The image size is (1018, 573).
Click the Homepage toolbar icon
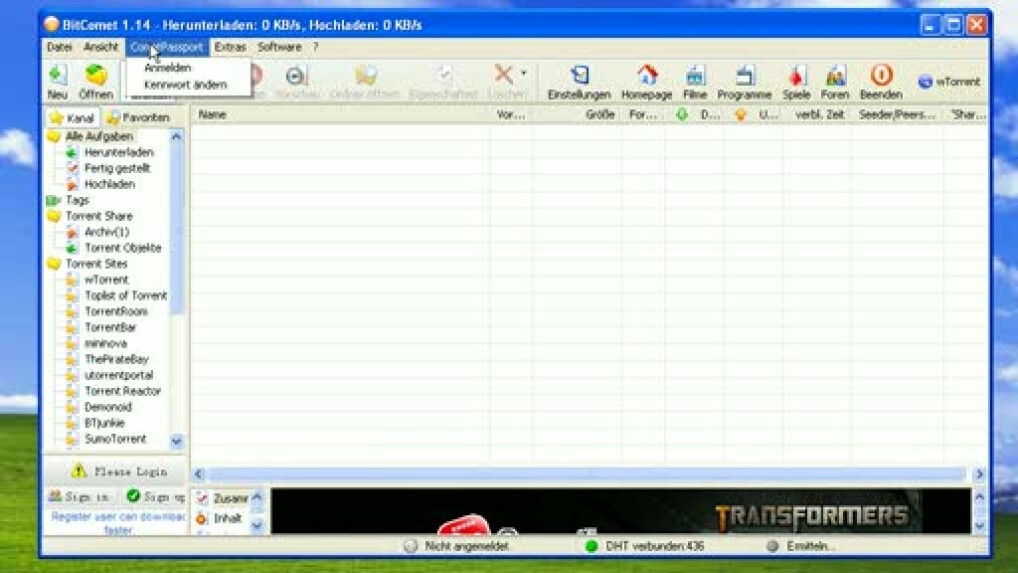click(646, 80)
